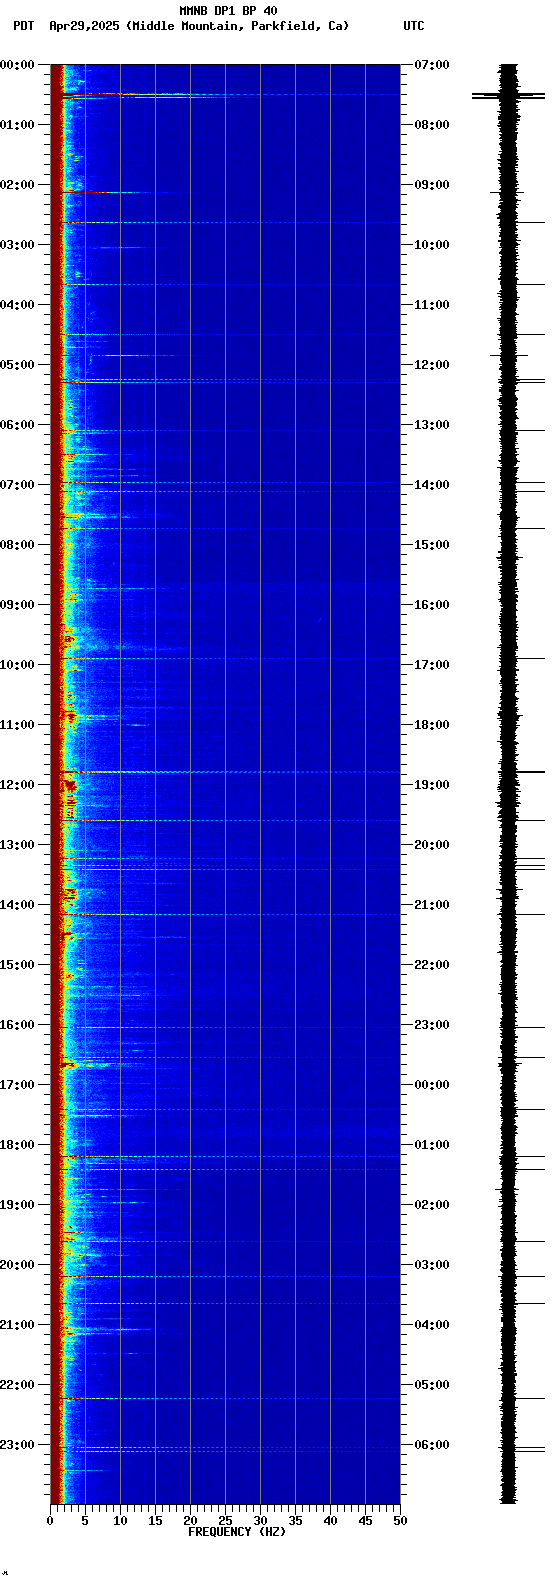Click the frequency tick label "40"
Image resolution: width=552 pixels, height=1584 pixels.
[330, 1521]
